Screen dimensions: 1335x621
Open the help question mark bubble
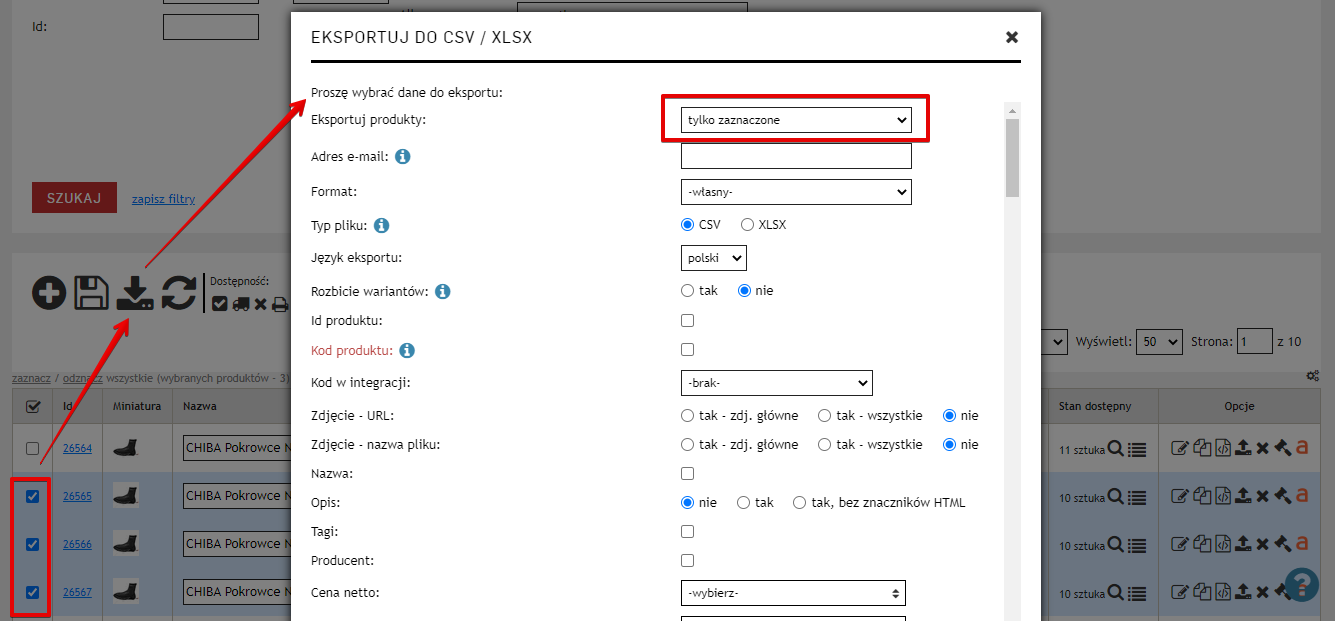(1302, 585)
